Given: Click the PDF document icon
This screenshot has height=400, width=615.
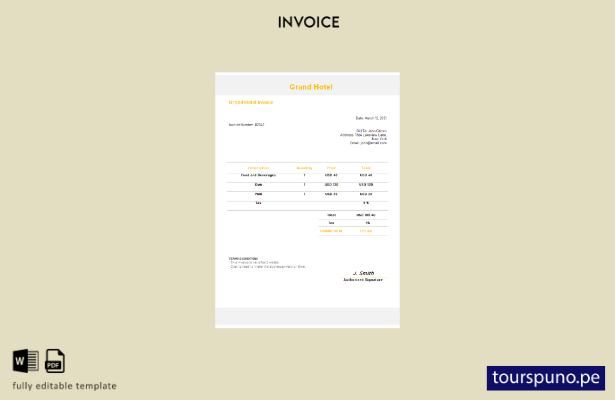Looking at the screenshot, I should [55, 361].
